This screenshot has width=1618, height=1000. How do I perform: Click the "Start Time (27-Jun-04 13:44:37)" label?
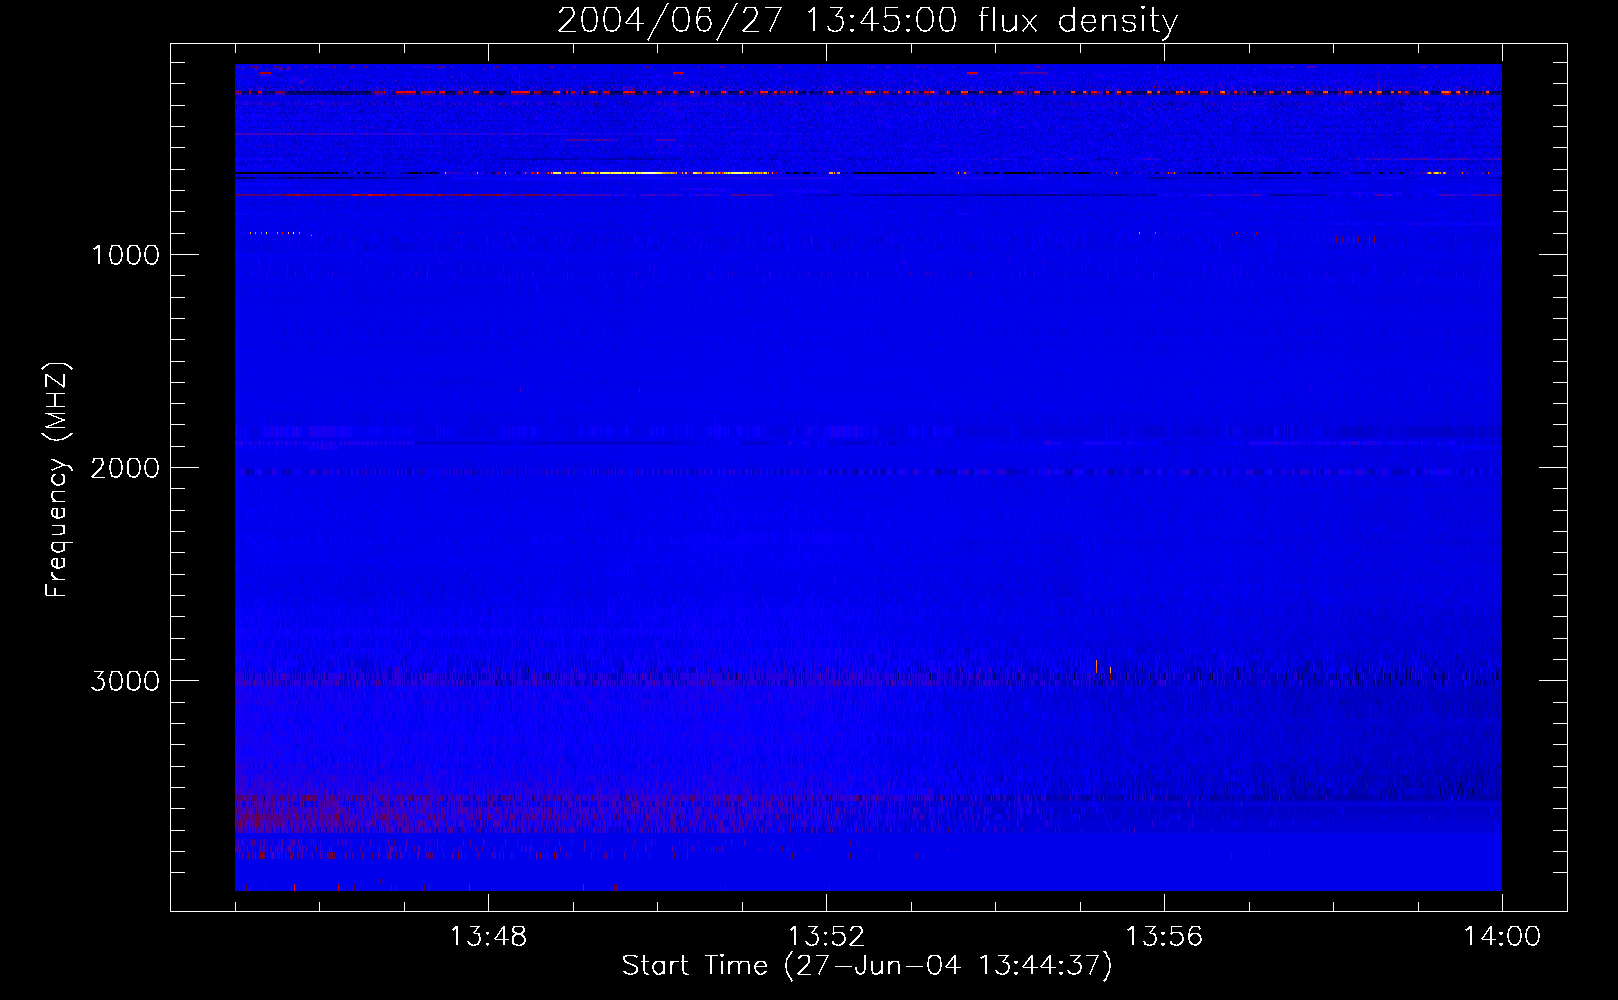[867, 966]
